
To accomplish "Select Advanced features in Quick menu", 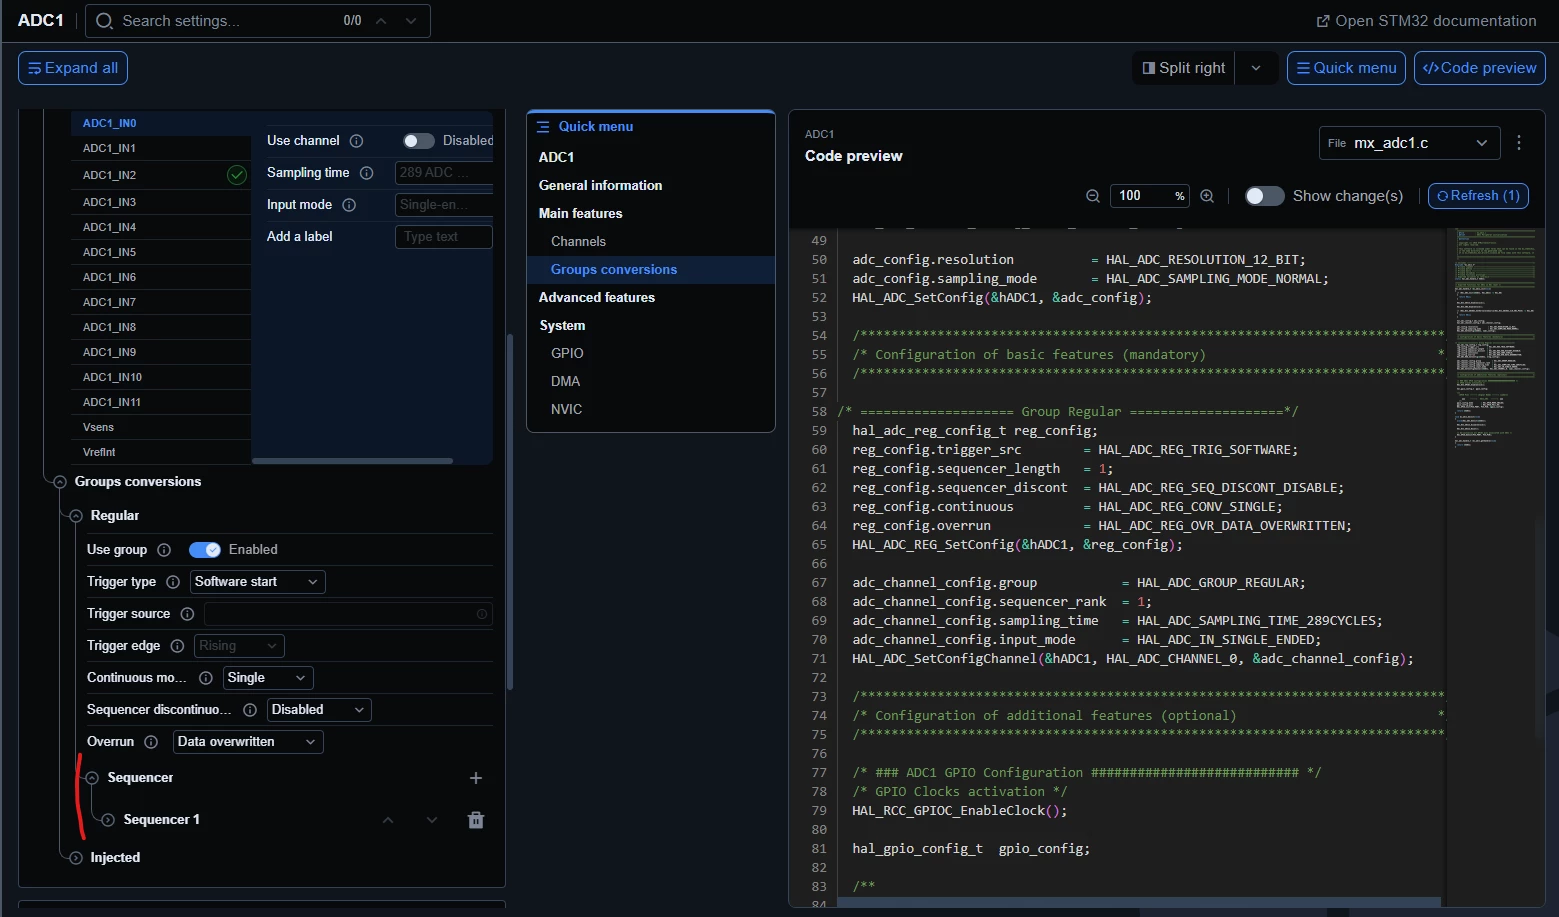I will pos(597,298).
